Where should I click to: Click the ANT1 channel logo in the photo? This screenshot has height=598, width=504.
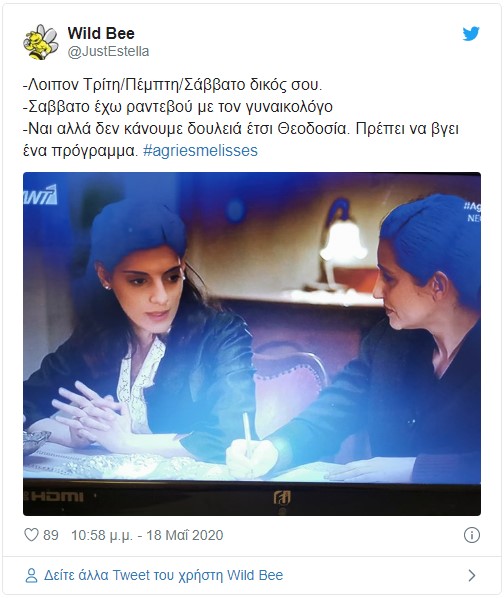40,195
